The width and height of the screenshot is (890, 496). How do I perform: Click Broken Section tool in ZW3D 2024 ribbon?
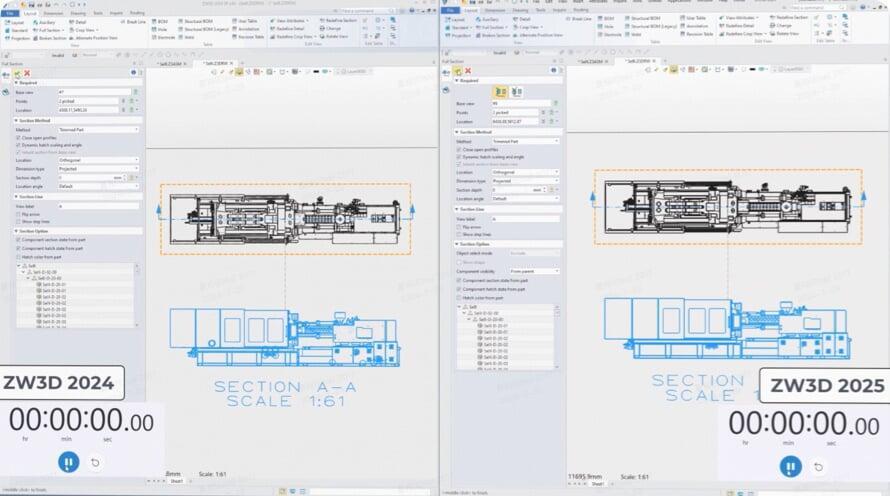click(49, 38)
